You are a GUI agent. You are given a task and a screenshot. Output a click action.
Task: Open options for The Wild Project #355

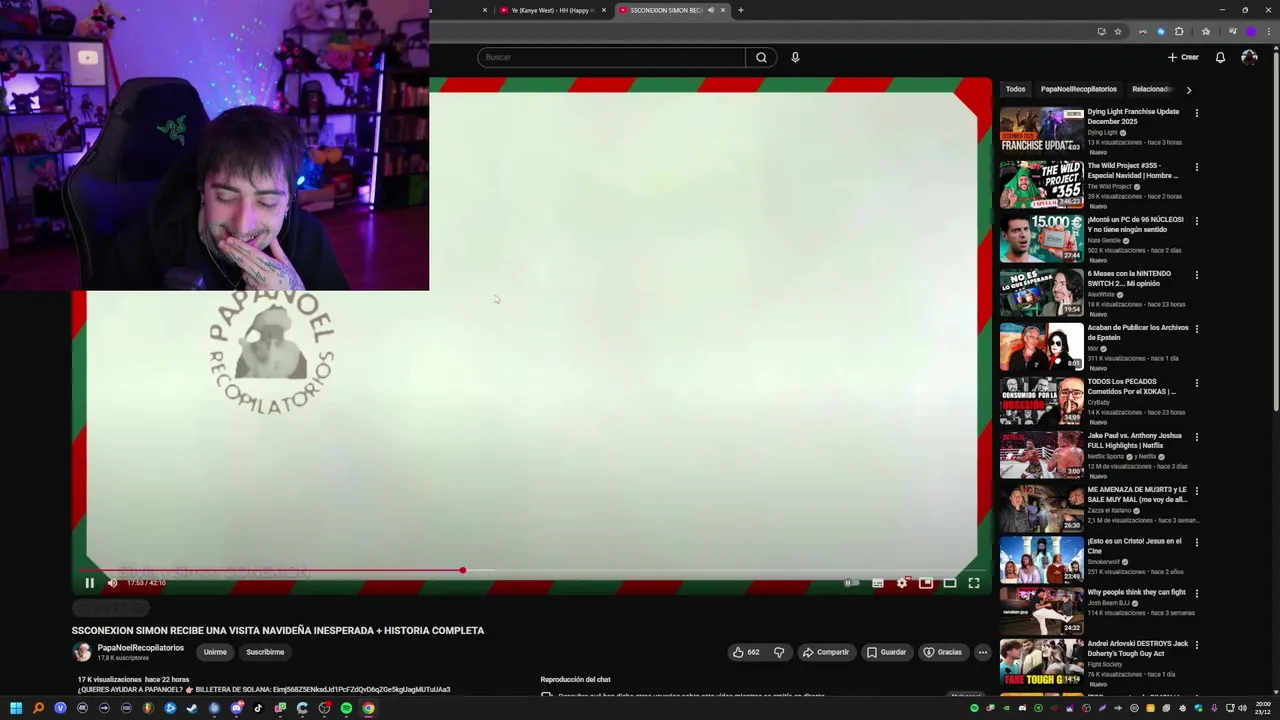tap(1196, 167)
